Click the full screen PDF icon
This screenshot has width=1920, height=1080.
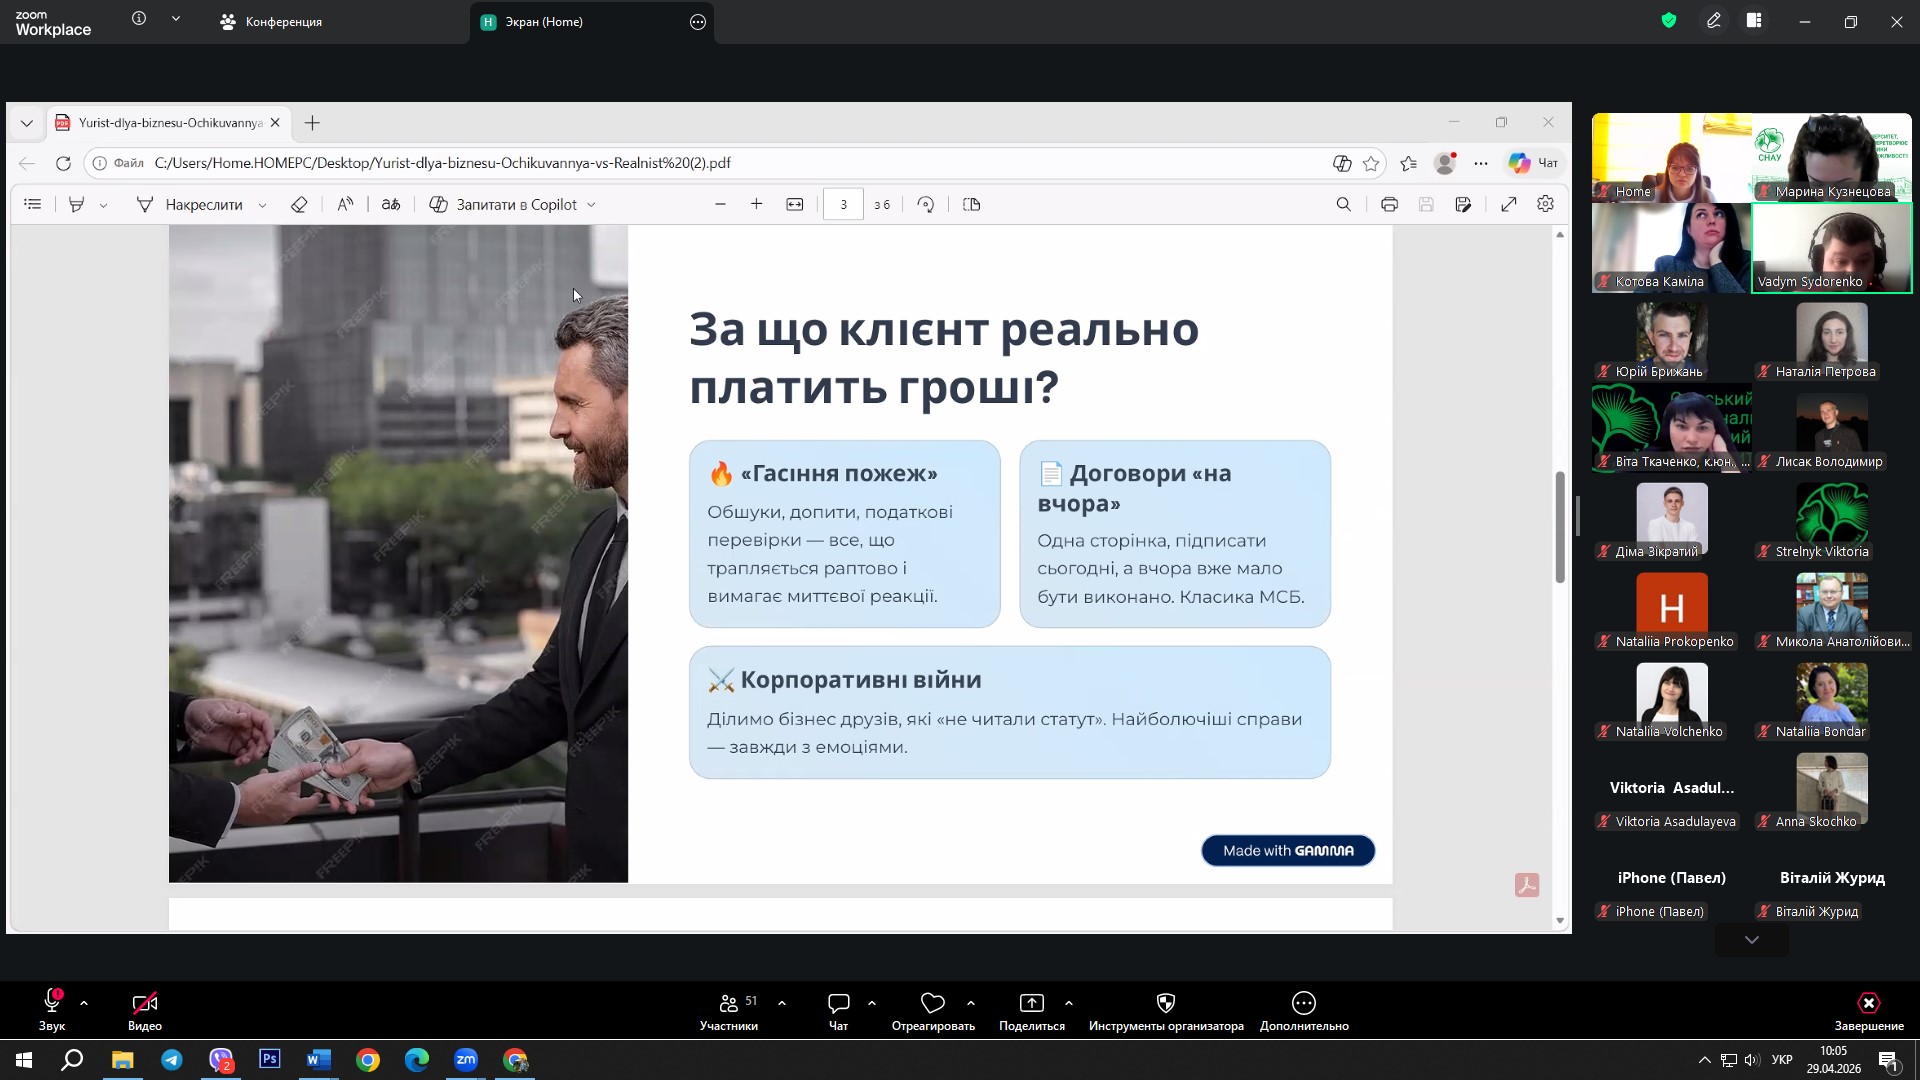click(1509, 204)
